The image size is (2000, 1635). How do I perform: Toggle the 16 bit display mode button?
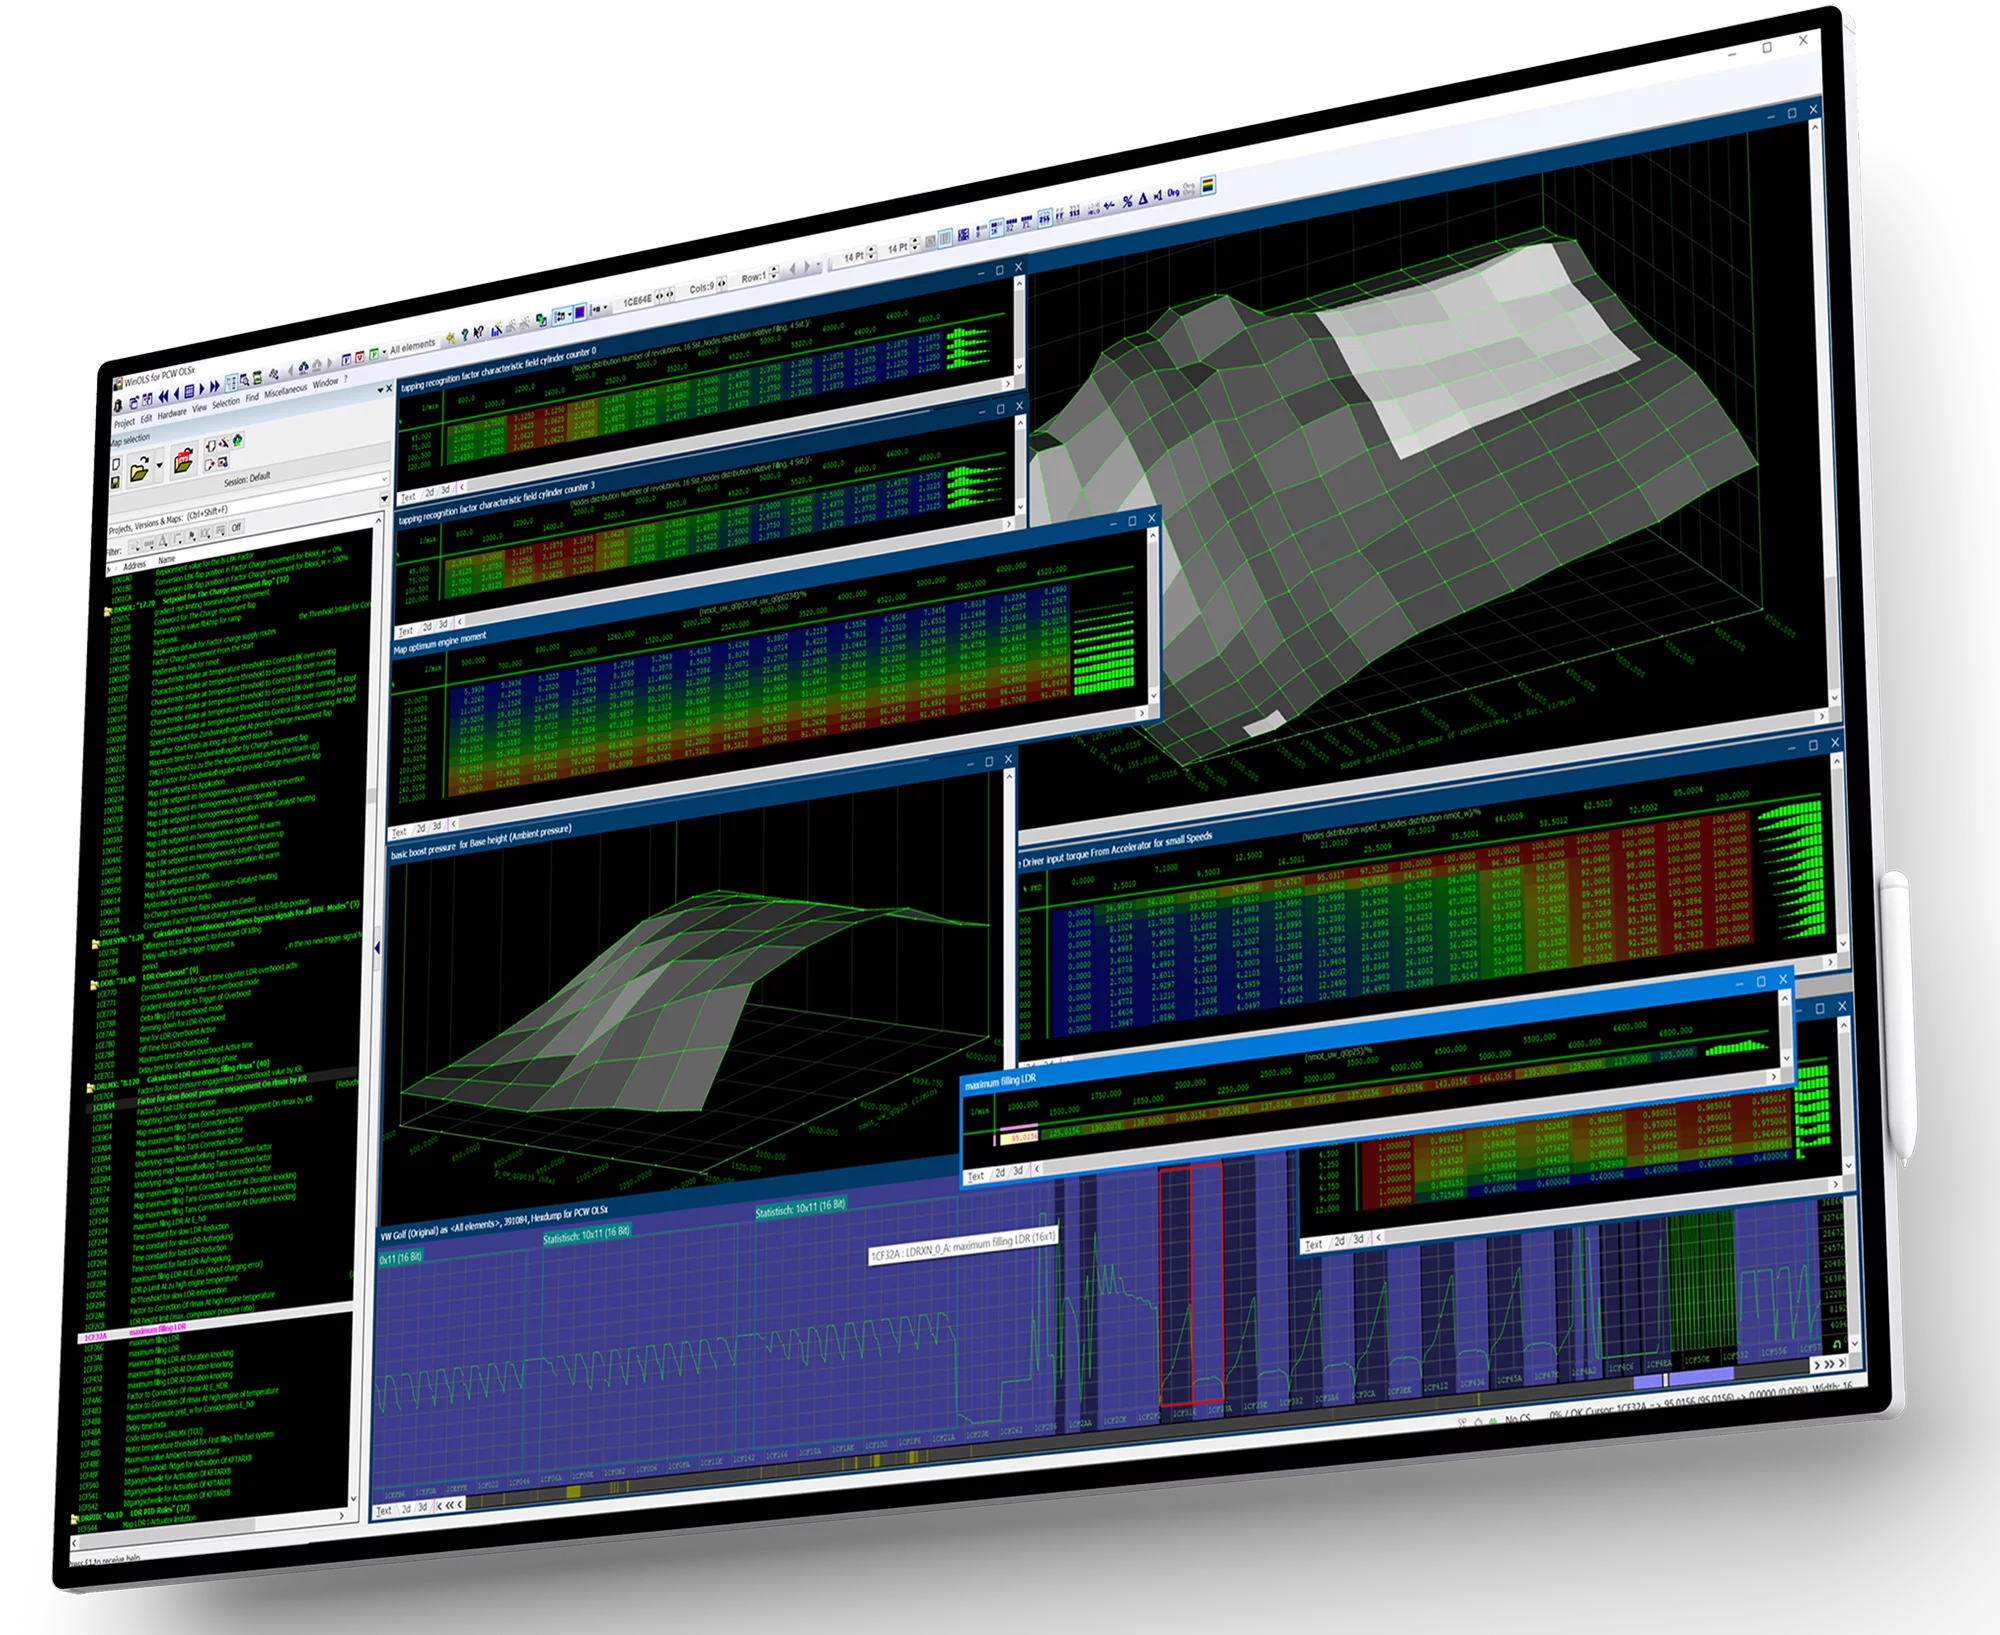coord(994,230)
